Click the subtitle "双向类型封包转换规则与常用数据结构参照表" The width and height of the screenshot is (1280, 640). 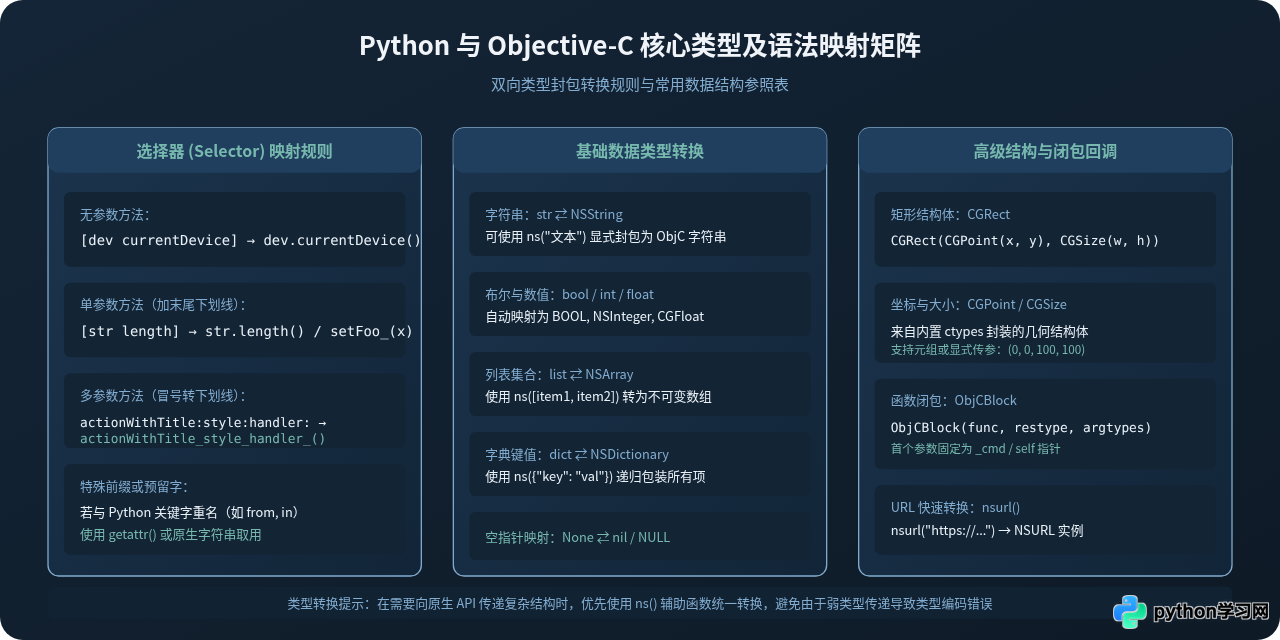coord(640,85)
